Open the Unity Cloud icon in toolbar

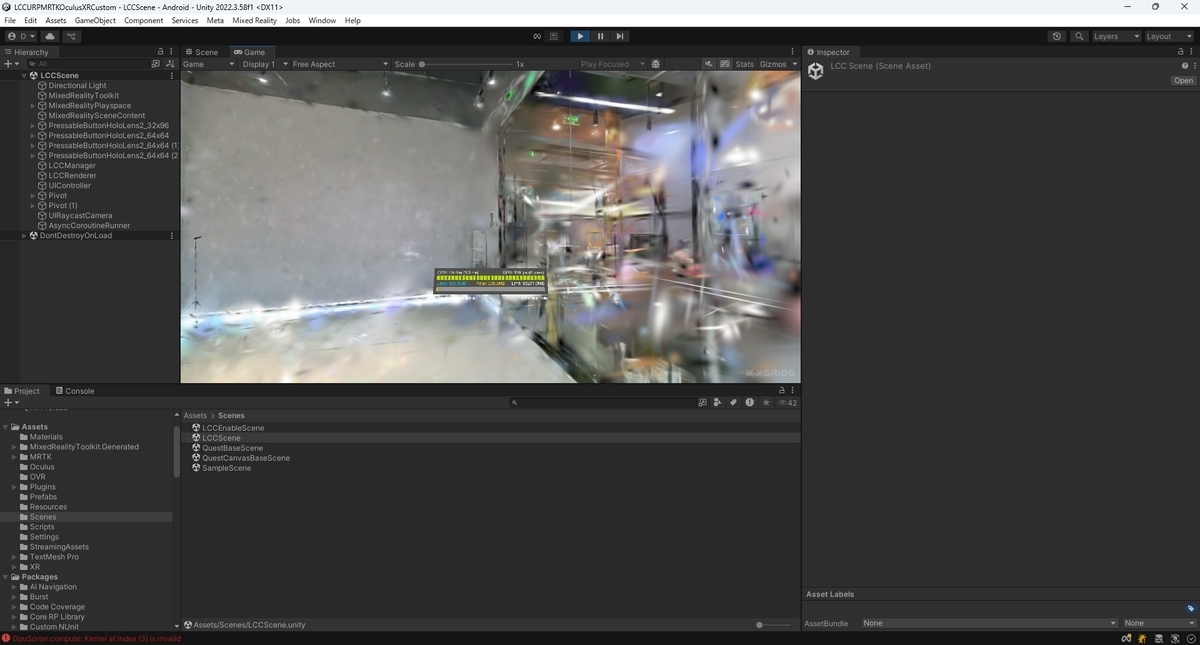(50, 36)
